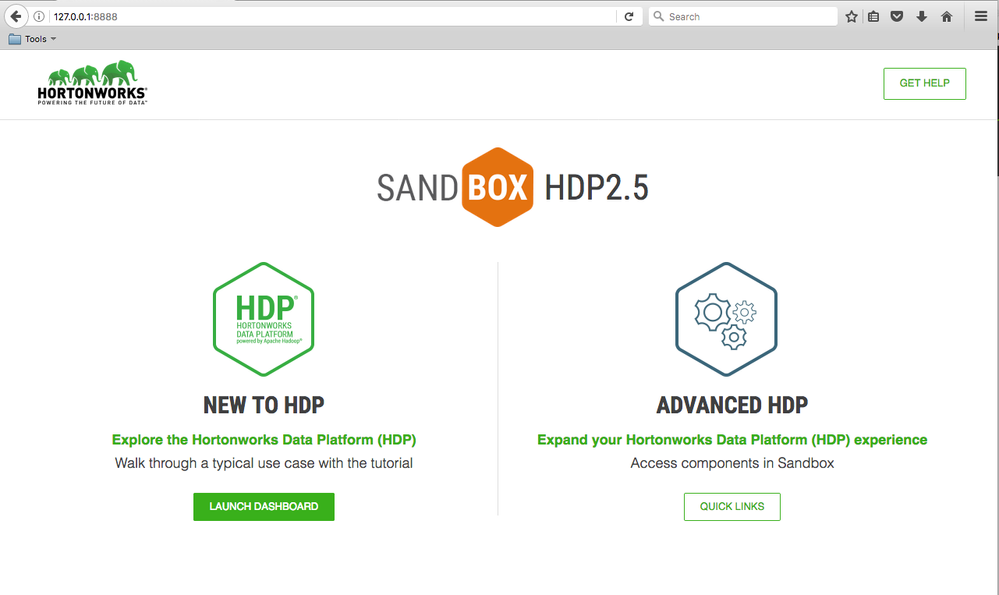The image size is (999, 595).
Task: Click into the browser Search field
Action: coord(743,17)
